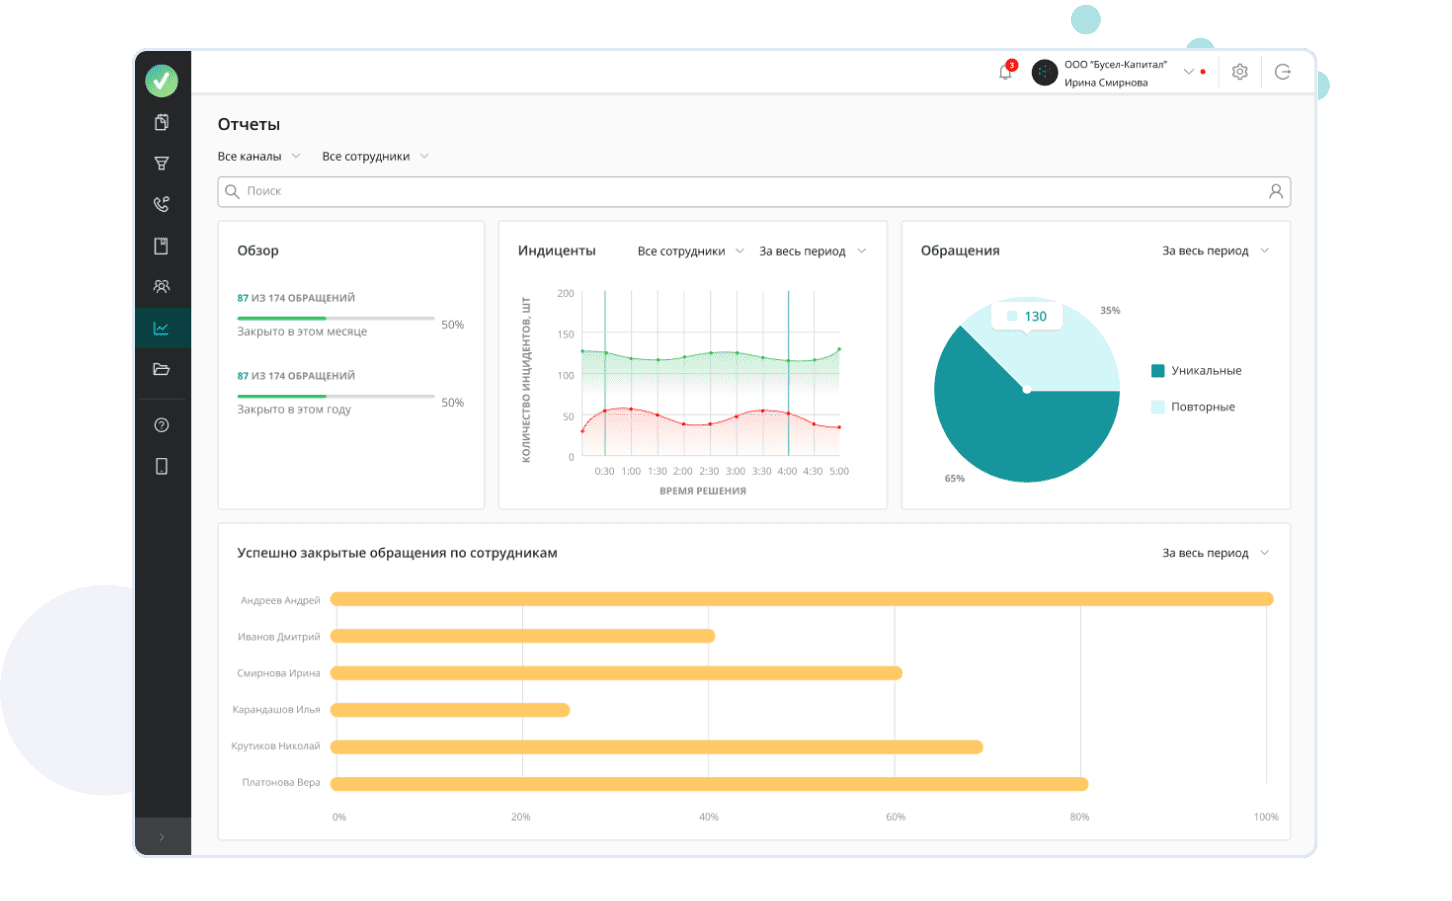Click the green line in incidents chart
The width and height of the screenshot is (1452, 901).
pyautogui.click(x=710, y=354)
